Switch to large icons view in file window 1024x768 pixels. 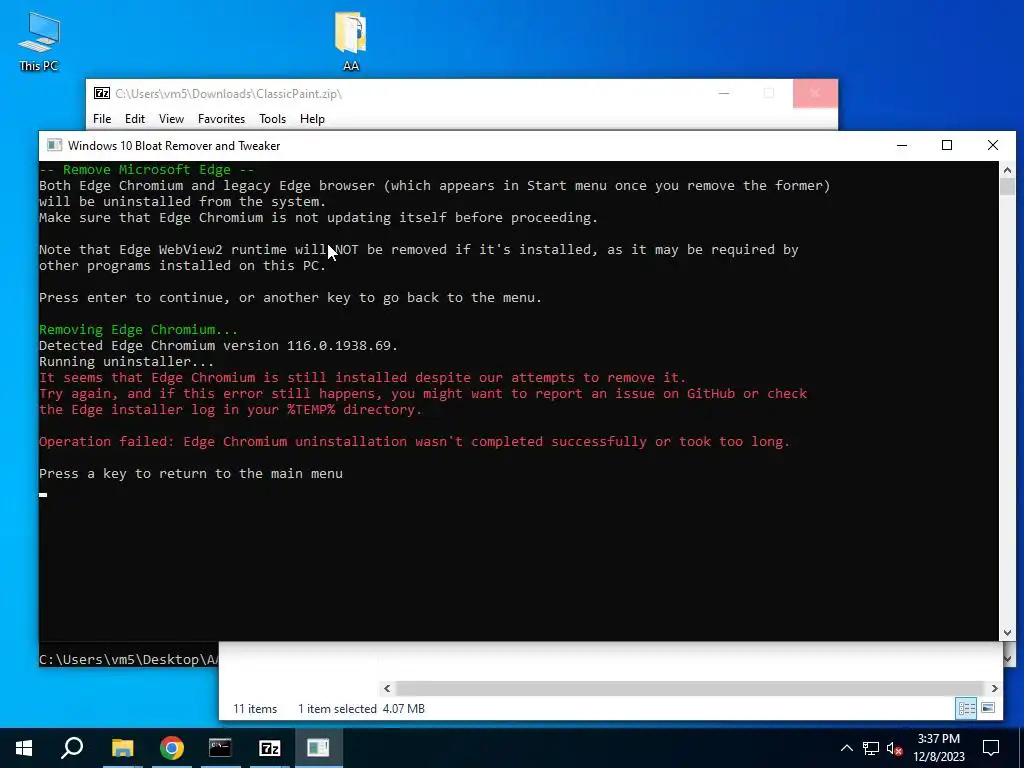point(988,709)
